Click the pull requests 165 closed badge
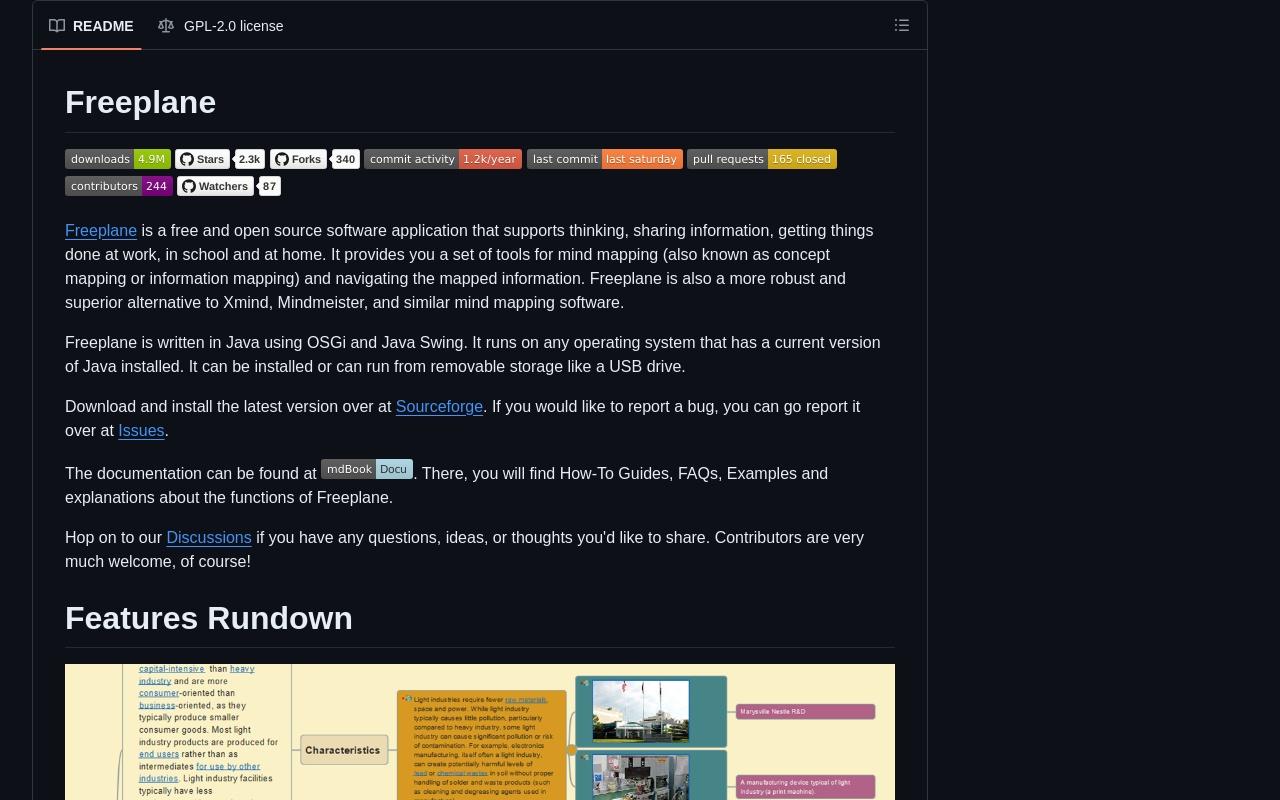The width and height of the screenshot is (1280, 800). coord(762,159)
